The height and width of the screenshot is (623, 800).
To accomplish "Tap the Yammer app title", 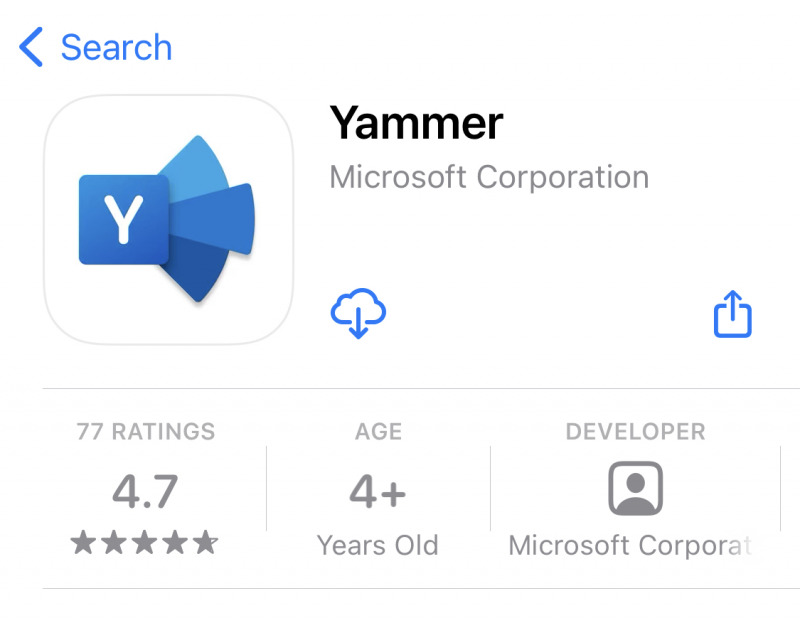I will (416, 123).
